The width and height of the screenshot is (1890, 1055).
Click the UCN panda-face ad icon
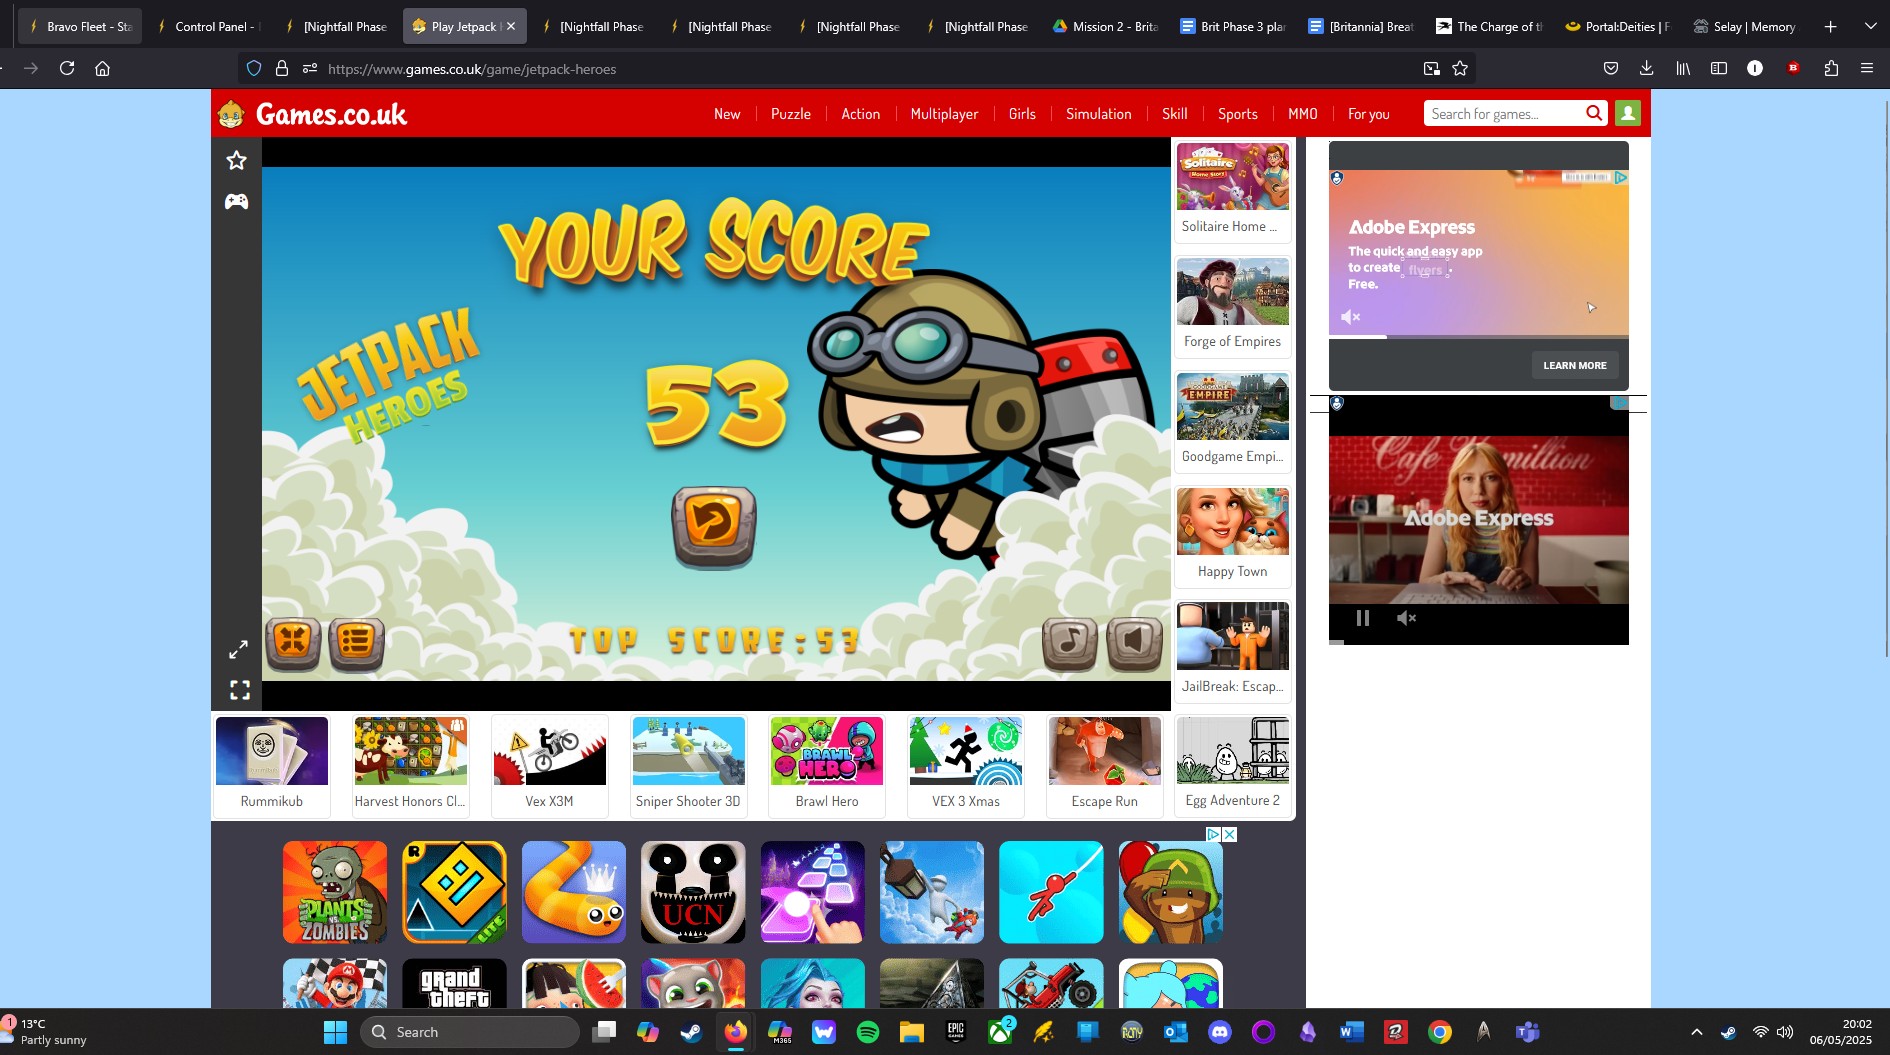click(x=693, y=892)
